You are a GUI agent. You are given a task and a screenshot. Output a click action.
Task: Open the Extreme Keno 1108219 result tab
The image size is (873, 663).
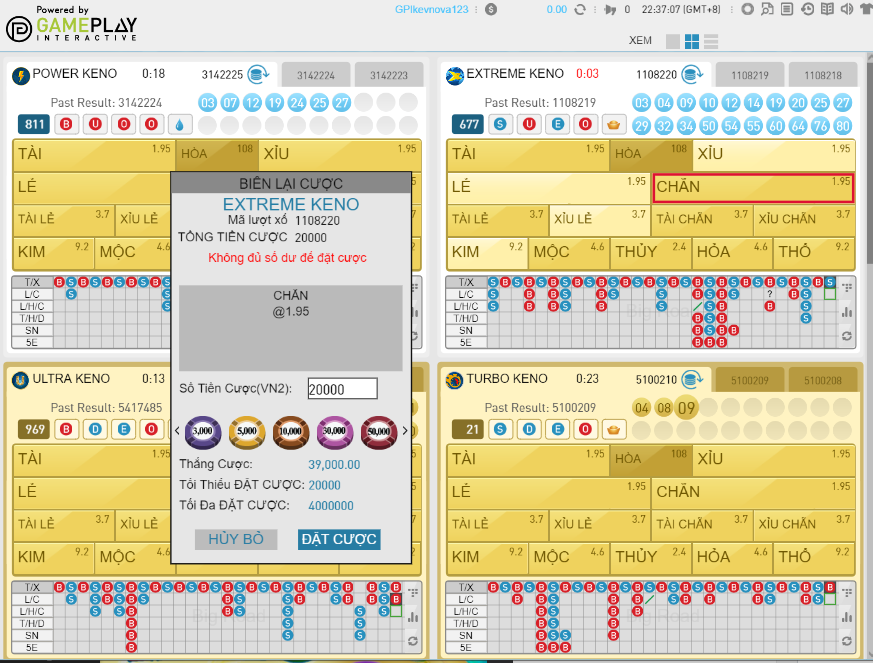pos(749,75)
